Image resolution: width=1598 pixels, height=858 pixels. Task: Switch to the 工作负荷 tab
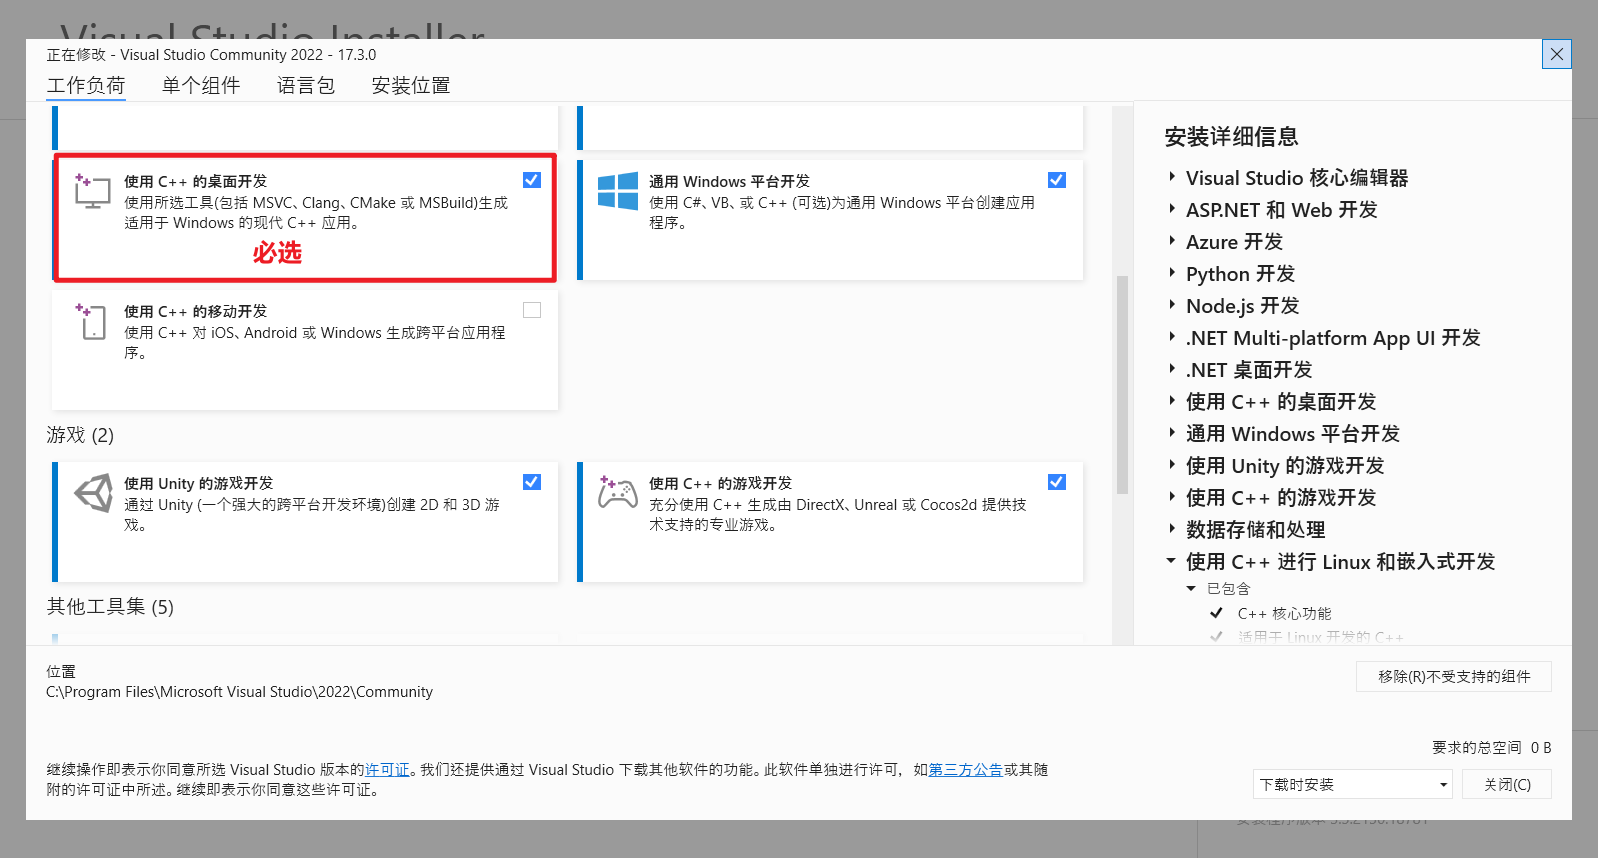pos(86,86)
